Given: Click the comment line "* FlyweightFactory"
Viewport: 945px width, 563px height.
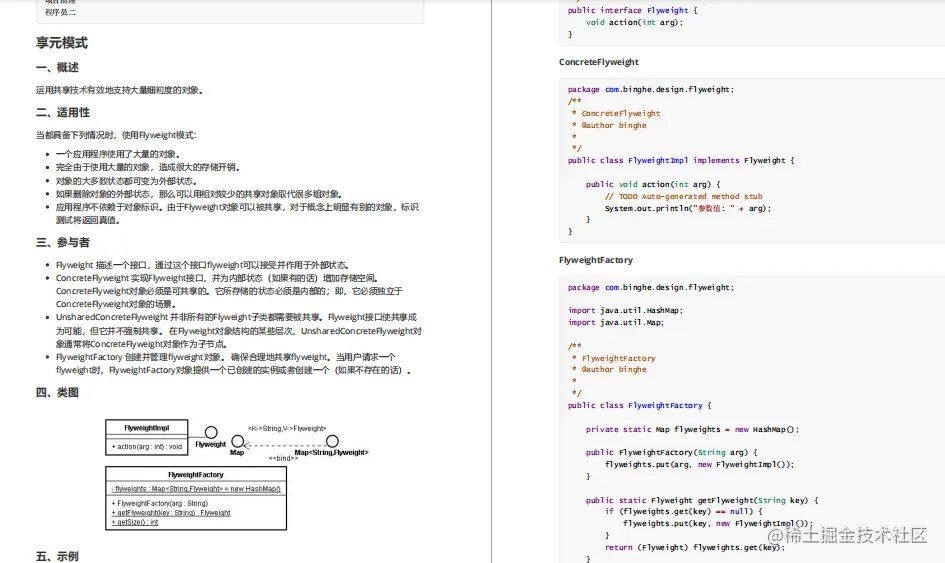Looking at the screenshot, I should (x=614, y=358).
